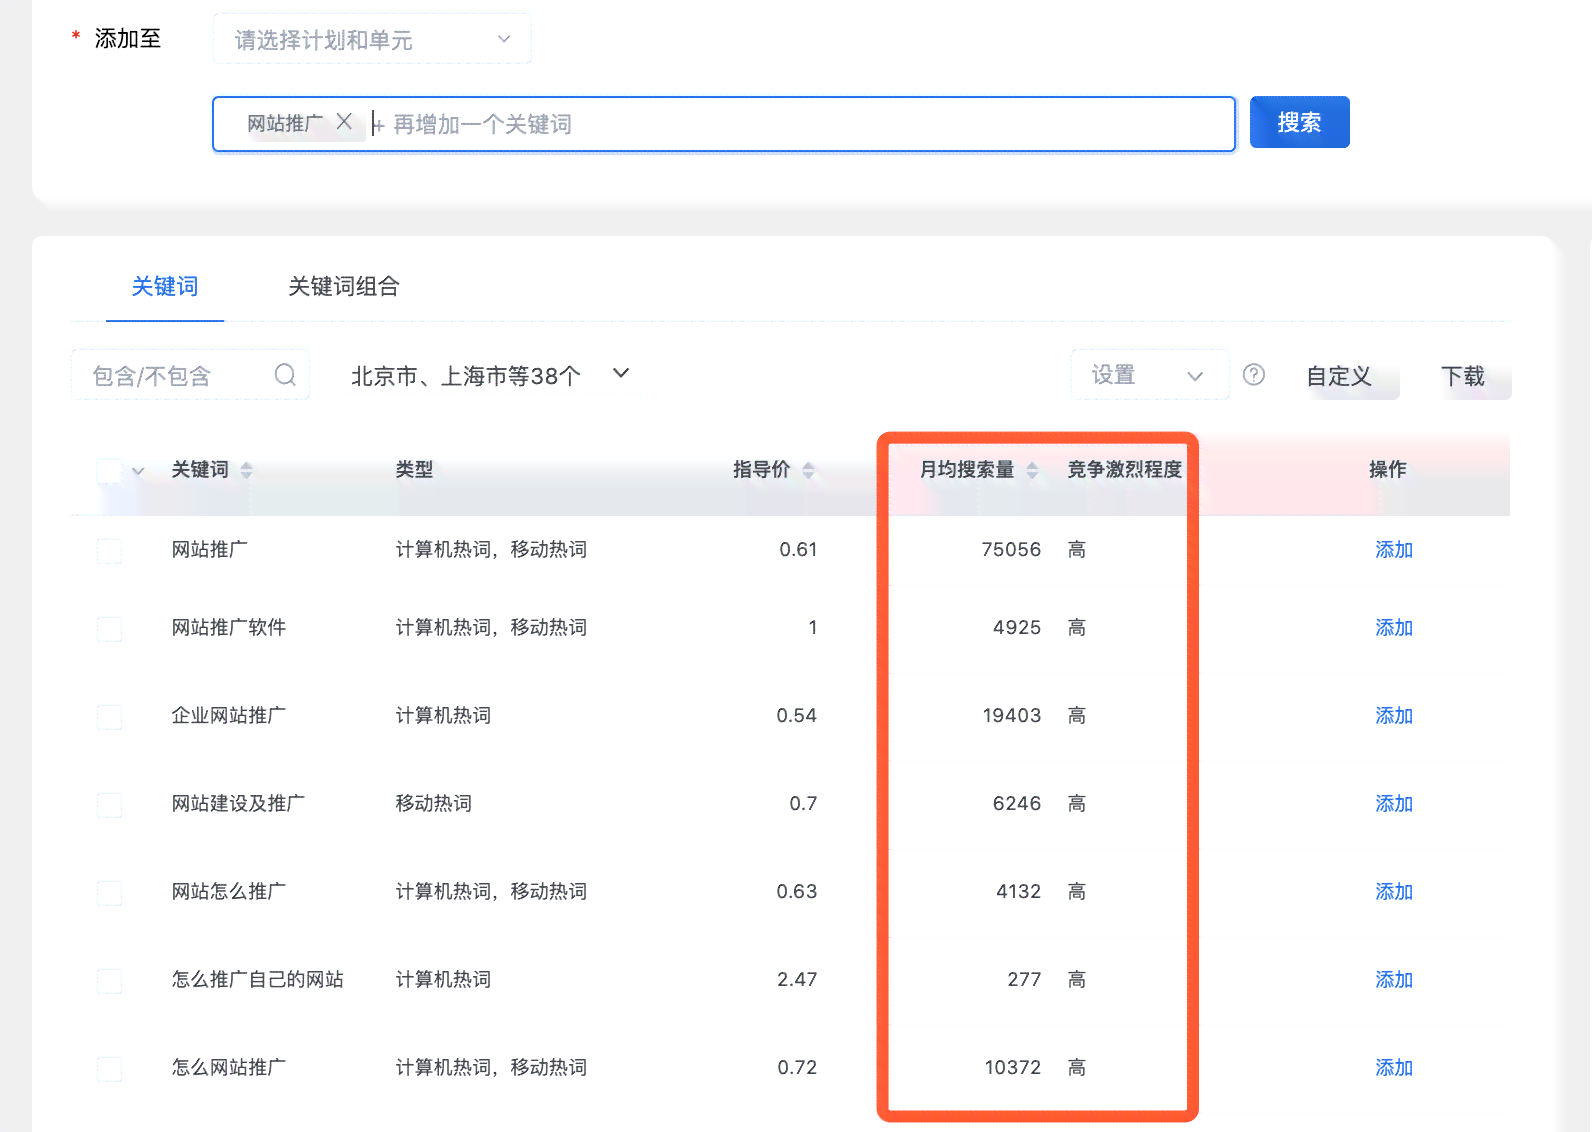This screenshot has height=1132, width=1592.
Task: Select the keyword cell 怎么推广自己的网站
Action: click(x=258, y=980)
